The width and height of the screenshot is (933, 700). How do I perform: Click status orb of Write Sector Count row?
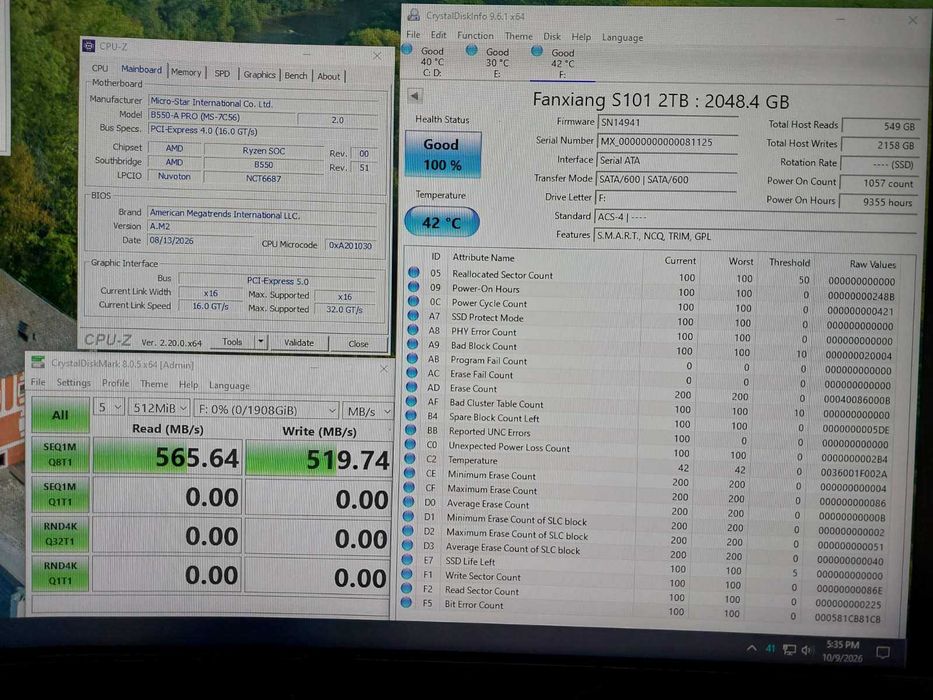click(407, 574)
